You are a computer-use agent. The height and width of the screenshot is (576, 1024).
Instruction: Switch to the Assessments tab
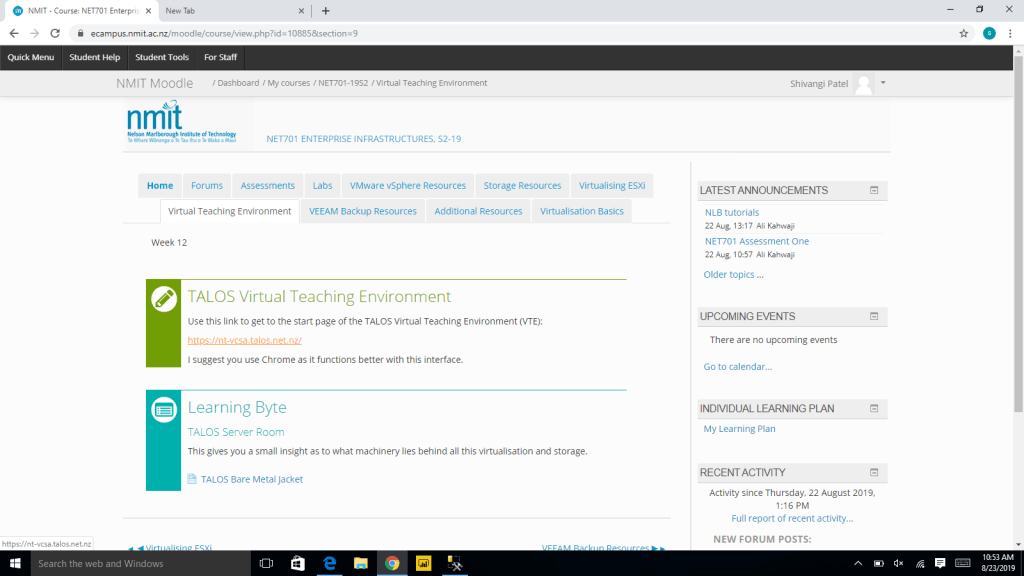(267, 185)
